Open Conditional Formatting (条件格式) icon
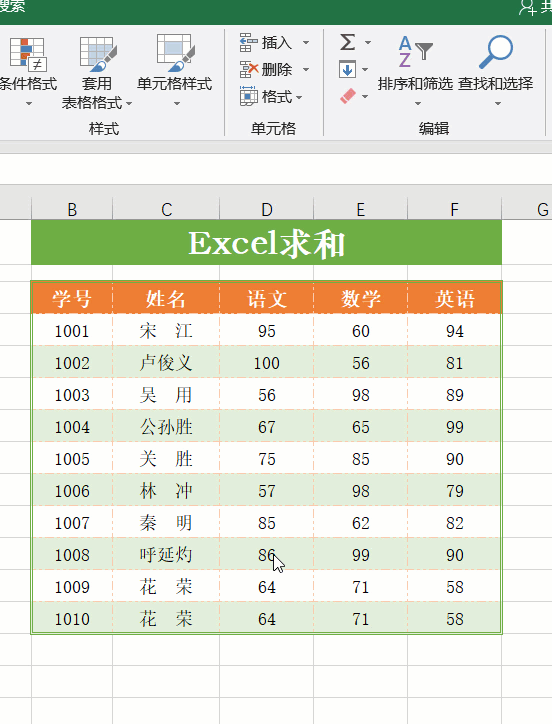552x724 pixels. (x=28, y=54)
